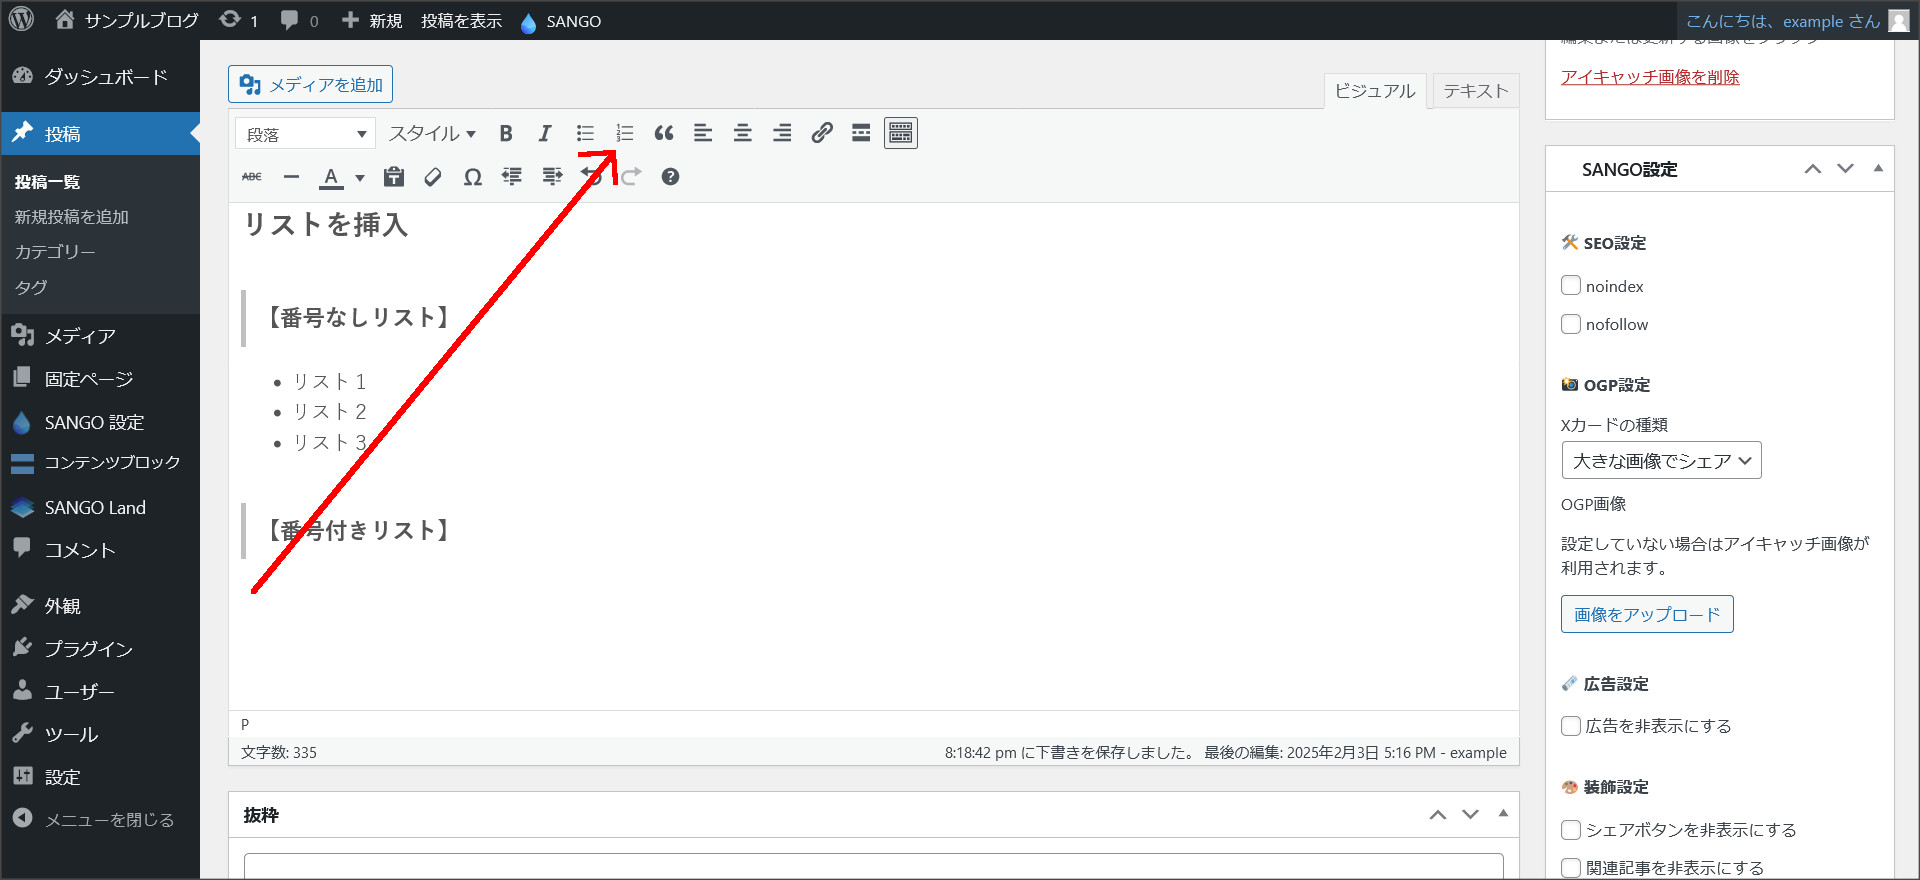The image size is (1920, 880).
Task: Apply italic formatting
Action: [545, 133]
